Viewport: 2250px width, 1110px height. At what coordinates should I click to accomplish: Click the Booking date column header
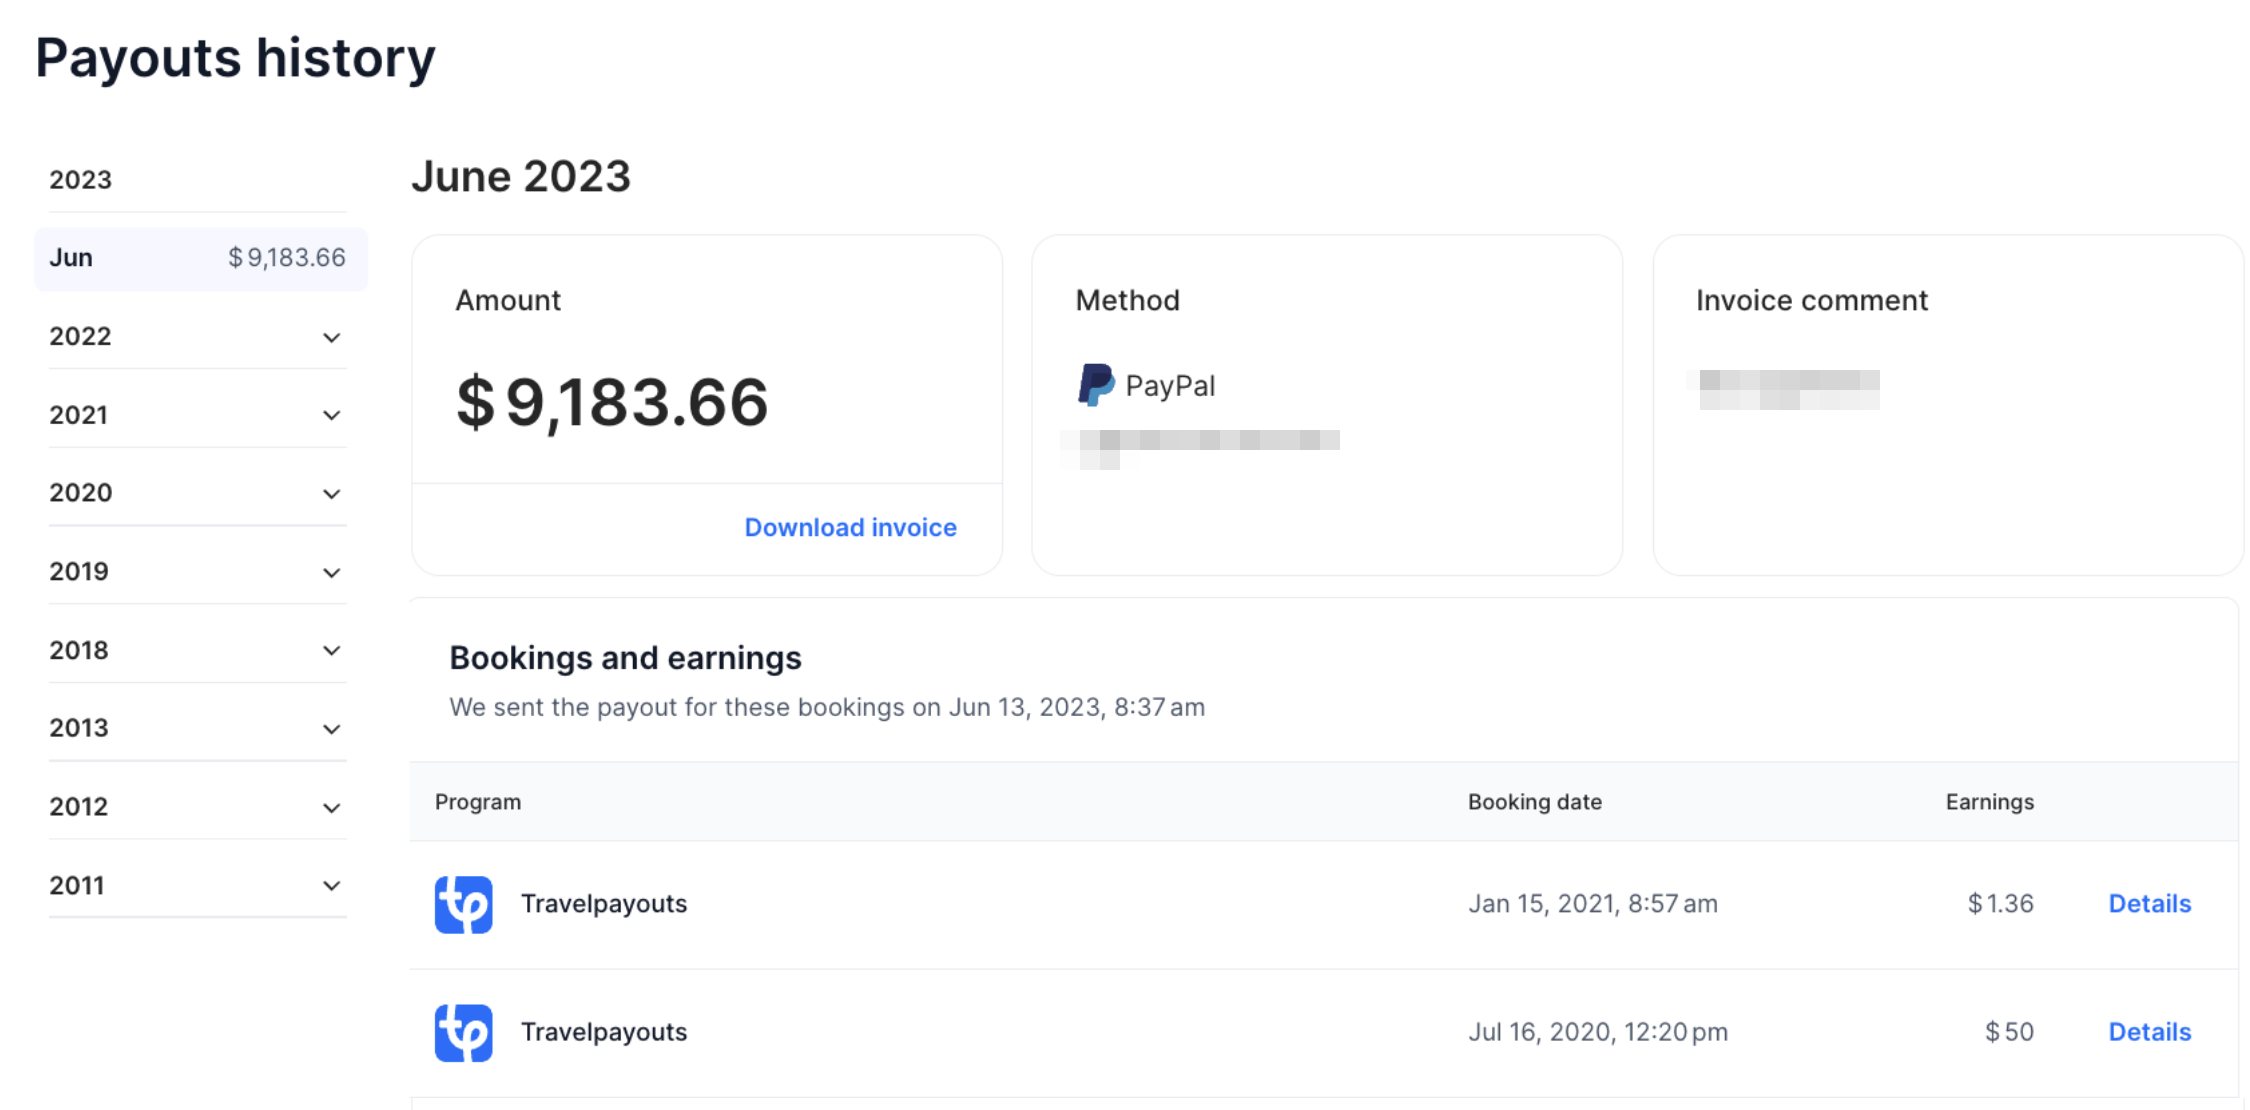tap(1535, 801)
